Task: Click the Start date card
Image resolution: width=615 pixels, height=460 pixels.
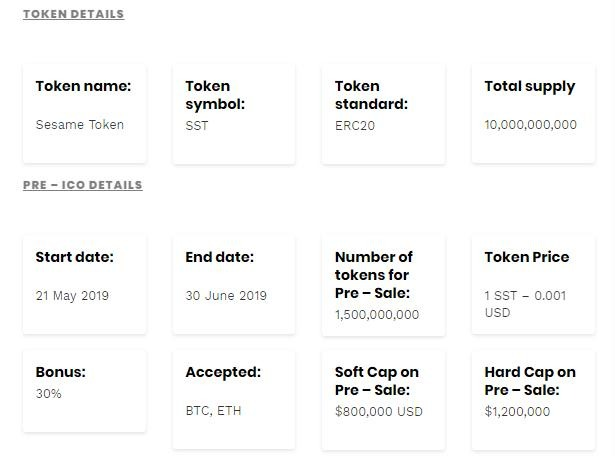Action: click(x=84, y=285)
